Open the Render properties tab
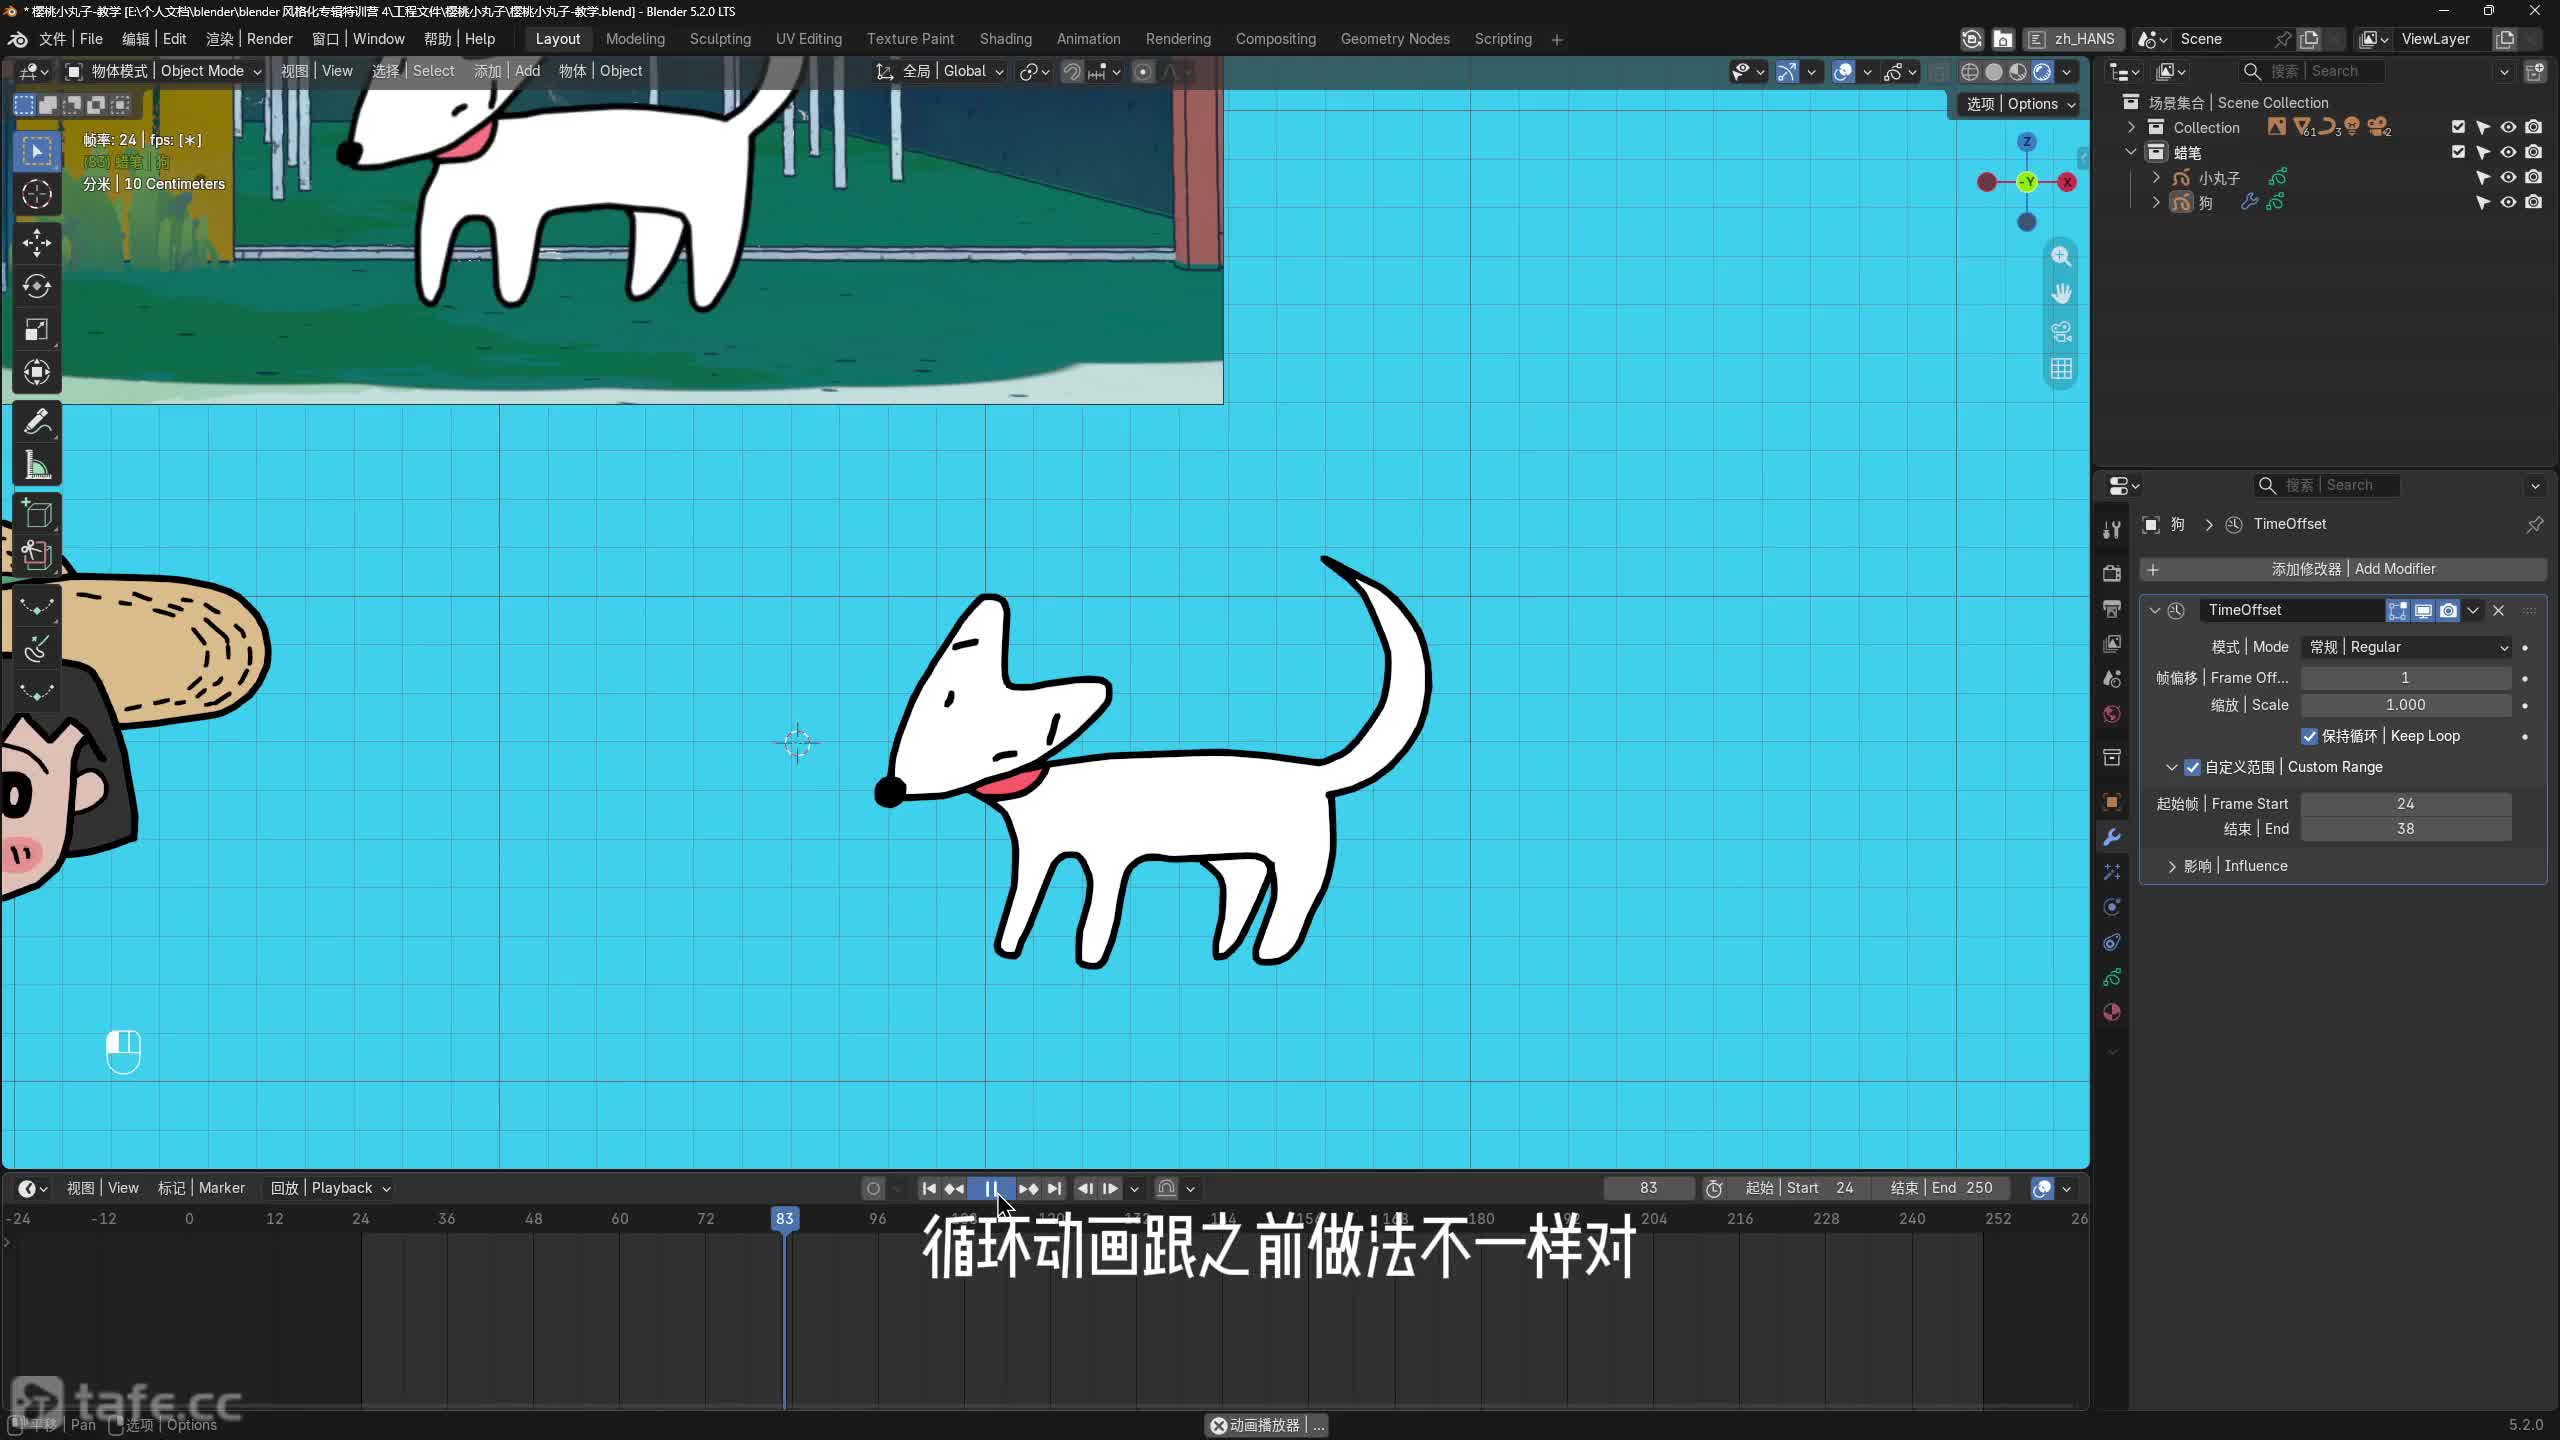Viewport: 2560px width, 1440px height. pos(2112,573)
